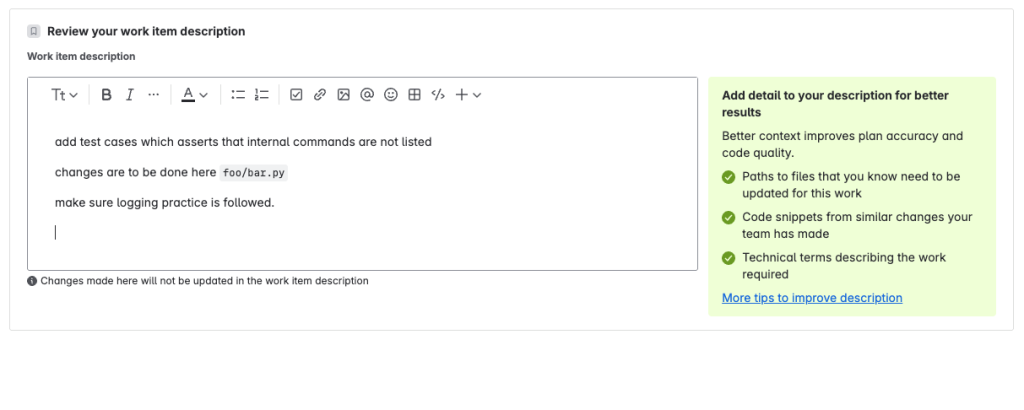Click the empty line in the description editor

coord(200,232)
